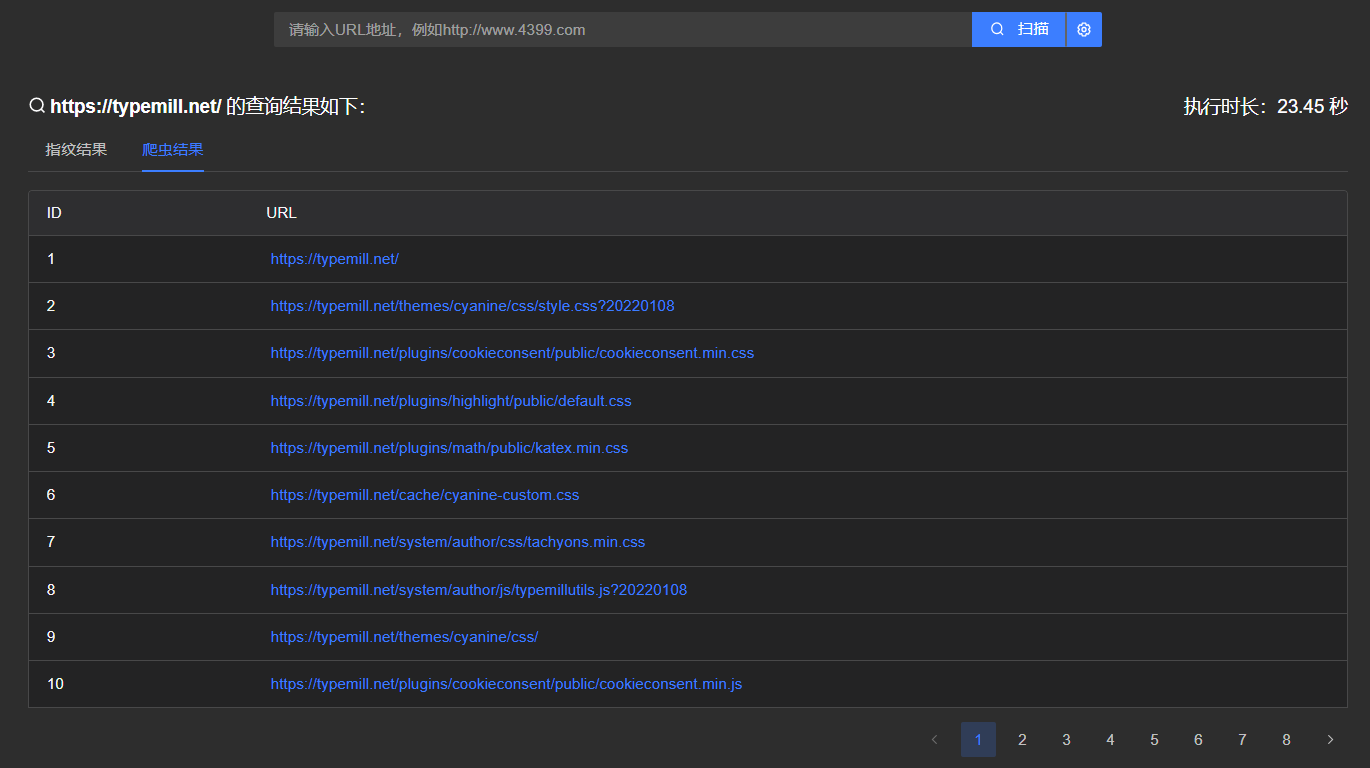
Task: Open the cyanine-custom.css link
Action: pos(425,495)
